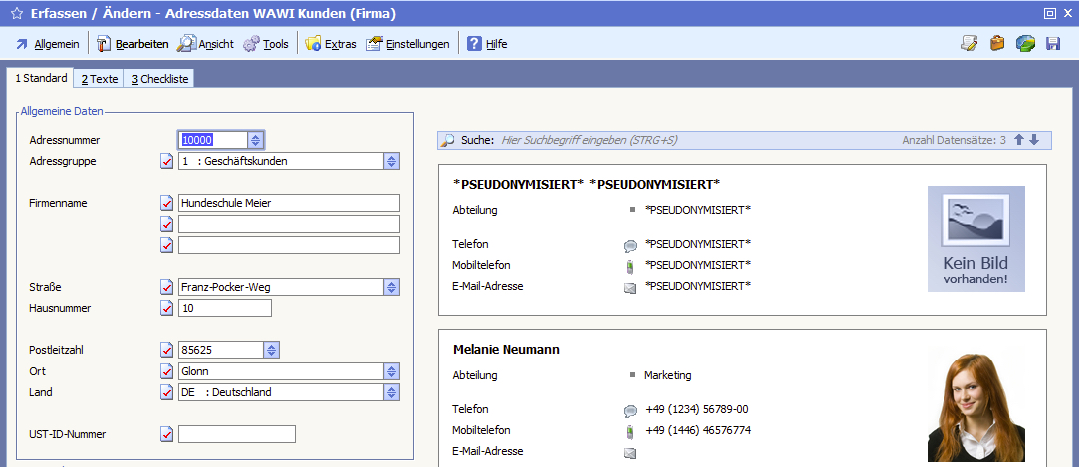Click the save floppy disk icon

pyautogui.click(x=1052, y=44)
